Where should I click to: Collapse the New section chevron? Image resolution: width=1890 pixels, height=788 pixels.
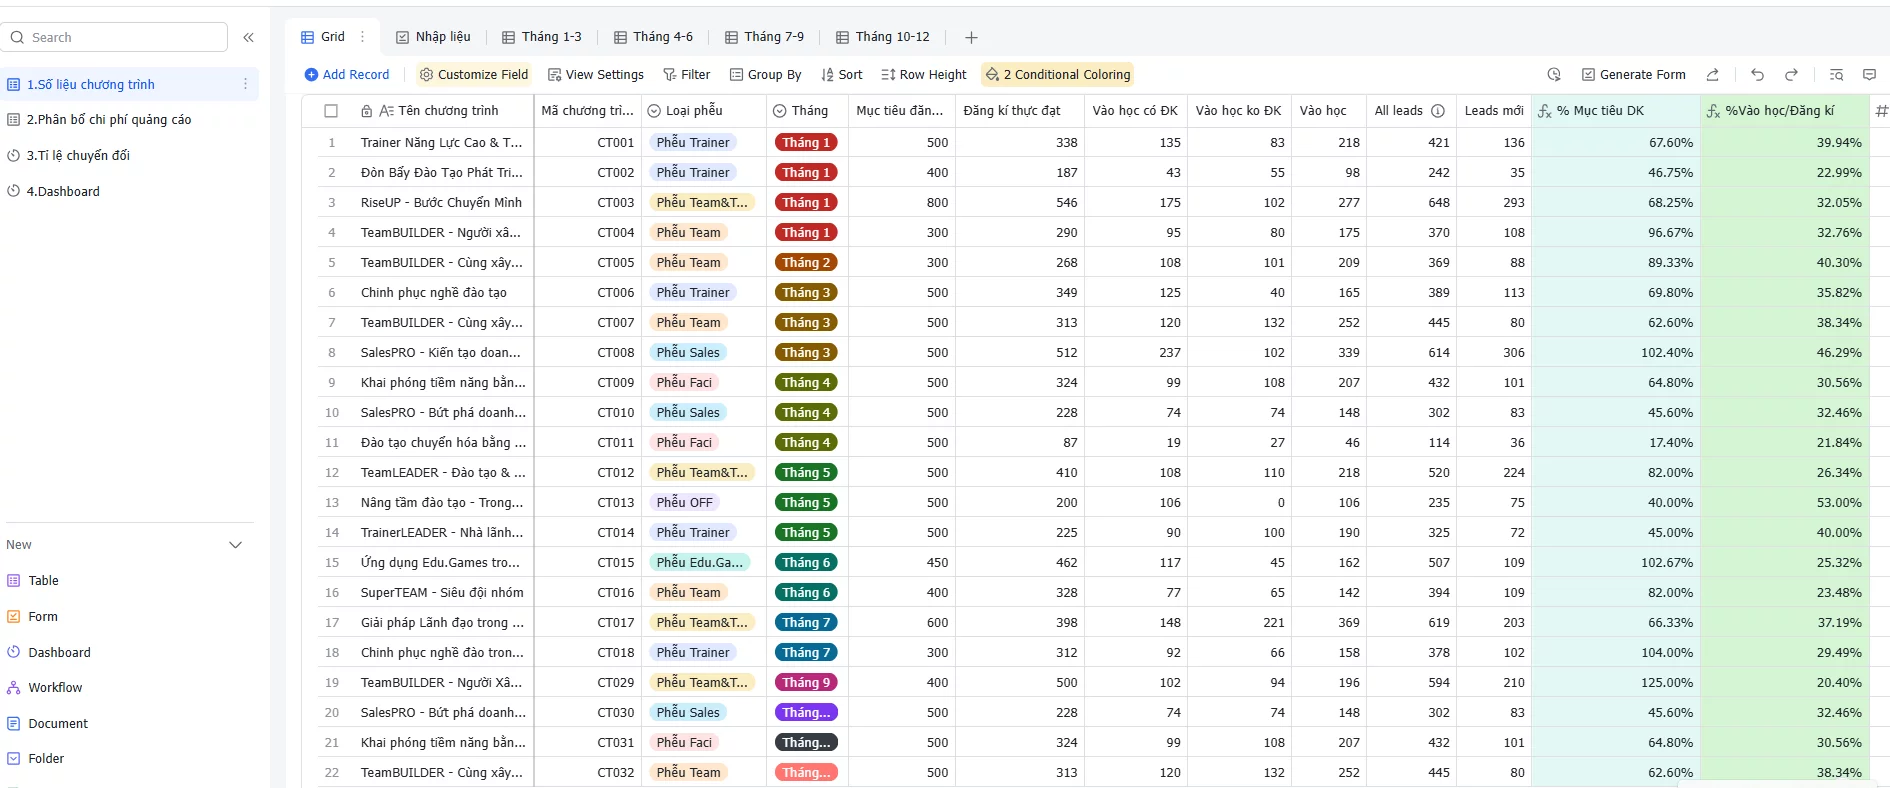click(x=236, y=545)
